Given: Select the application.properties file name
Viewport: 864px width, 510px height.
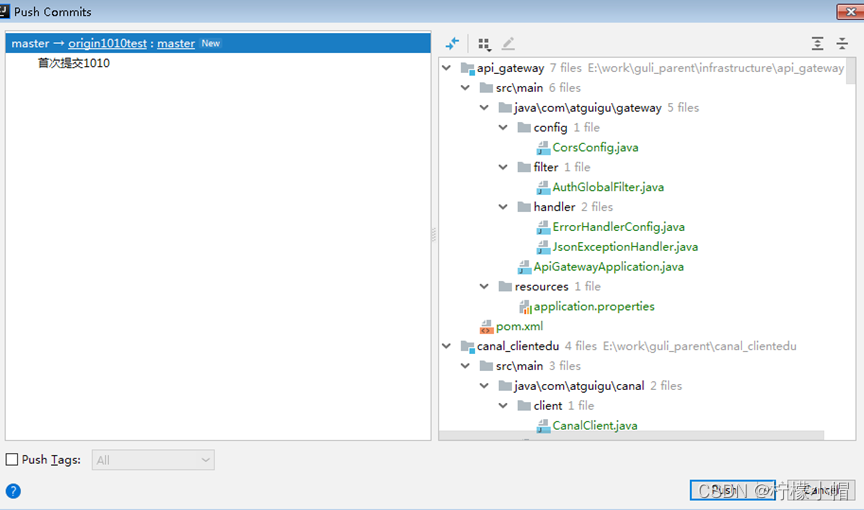Looking at the screenshot, I should 594,307.
